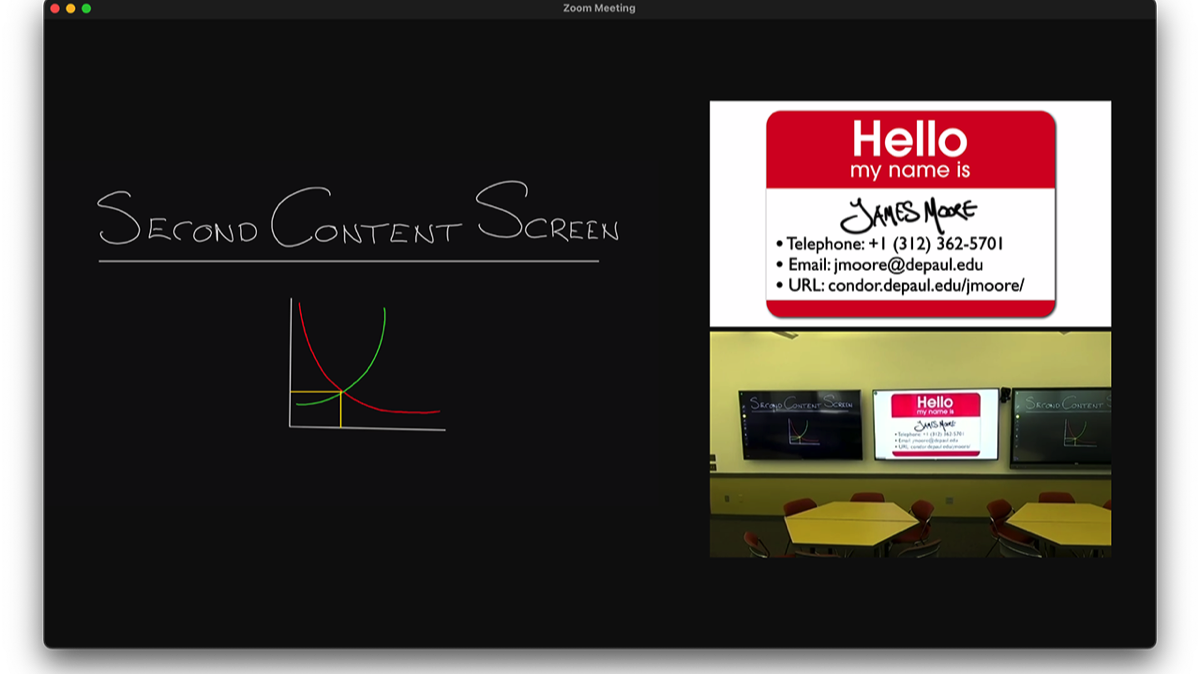This screenshot has width=1200, height=674.
Task: Click the left wall monitor in room
Action: tap(799, 424)
